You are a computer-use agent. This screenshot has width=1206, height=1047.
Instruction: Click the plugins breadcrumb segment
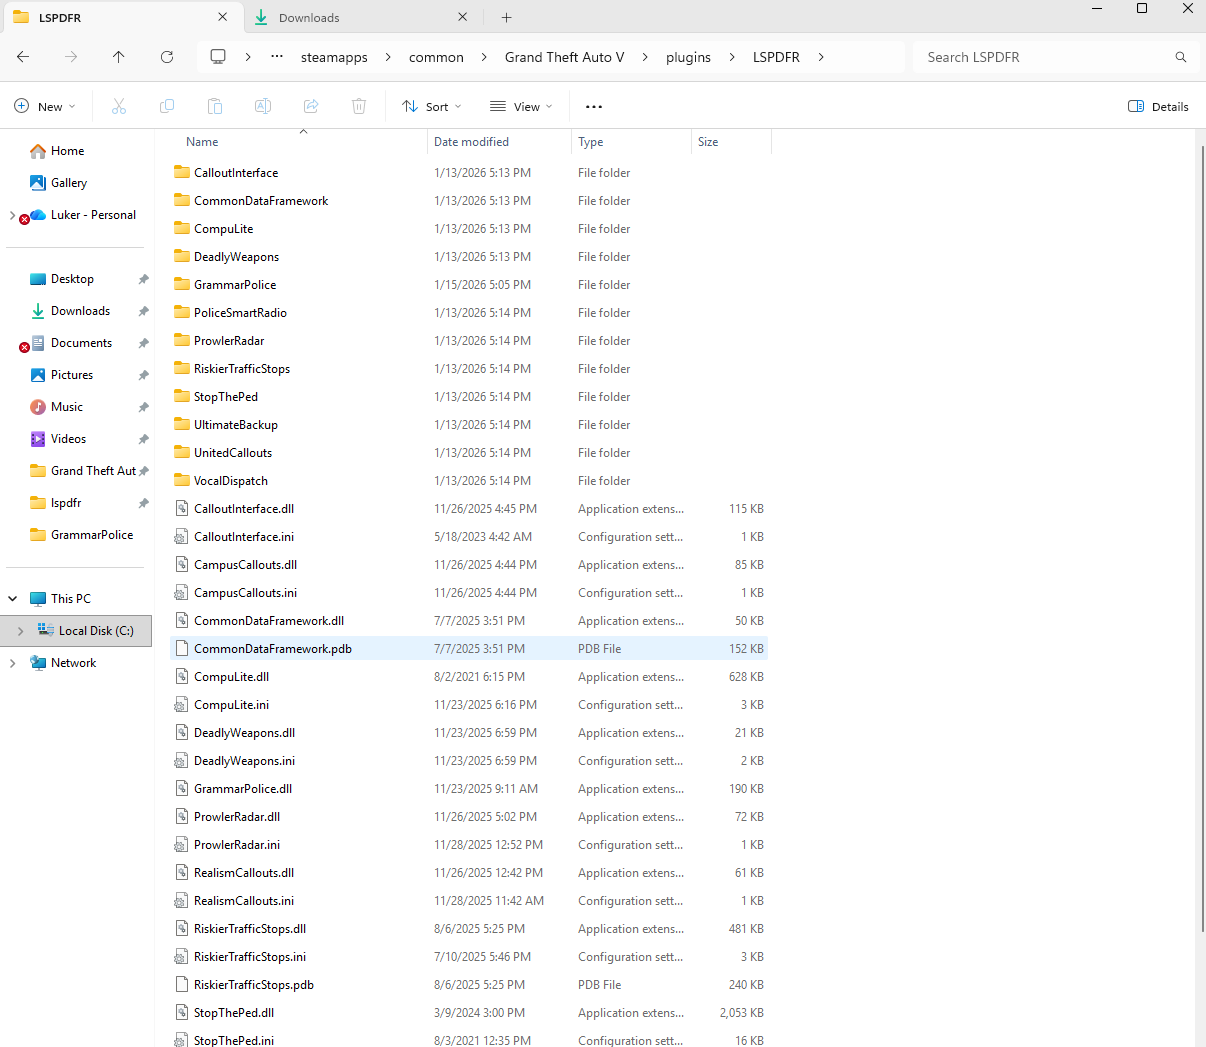pos(688,57)
